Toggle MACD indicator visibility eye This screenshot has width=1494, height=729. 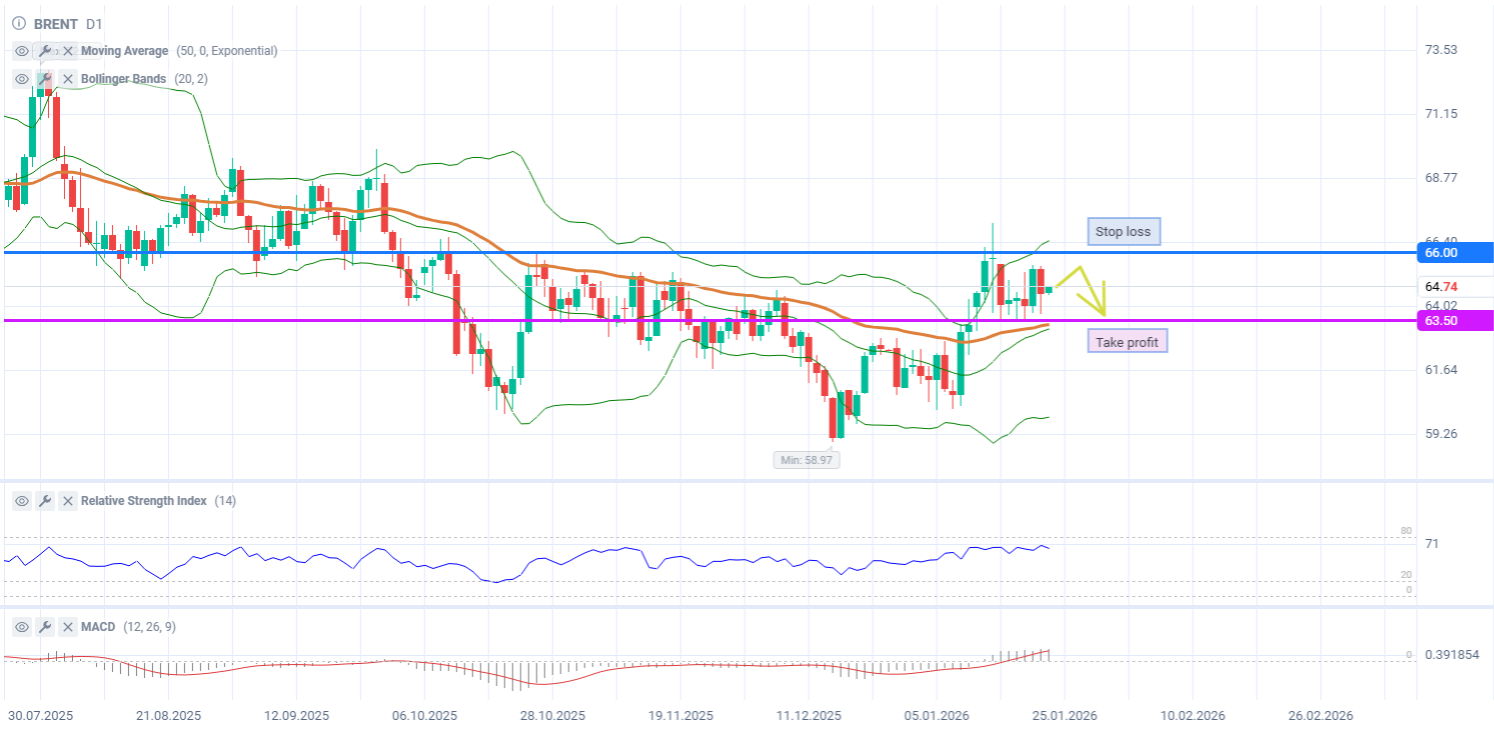click(x=22, y=627)
